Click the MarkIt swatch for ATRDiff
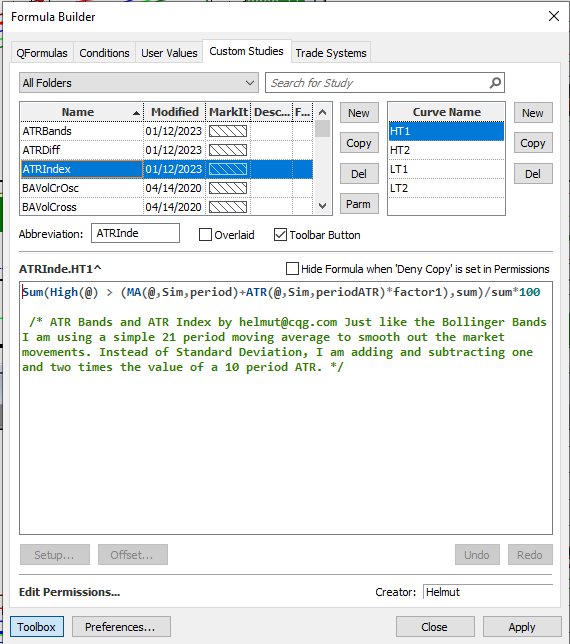The image size is (570, 644). [228, 150]
